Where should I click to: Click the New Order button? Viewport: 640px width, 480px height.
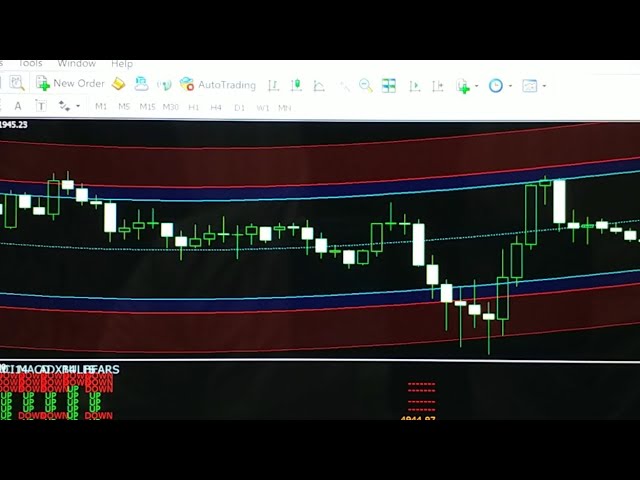coord(70,85)
